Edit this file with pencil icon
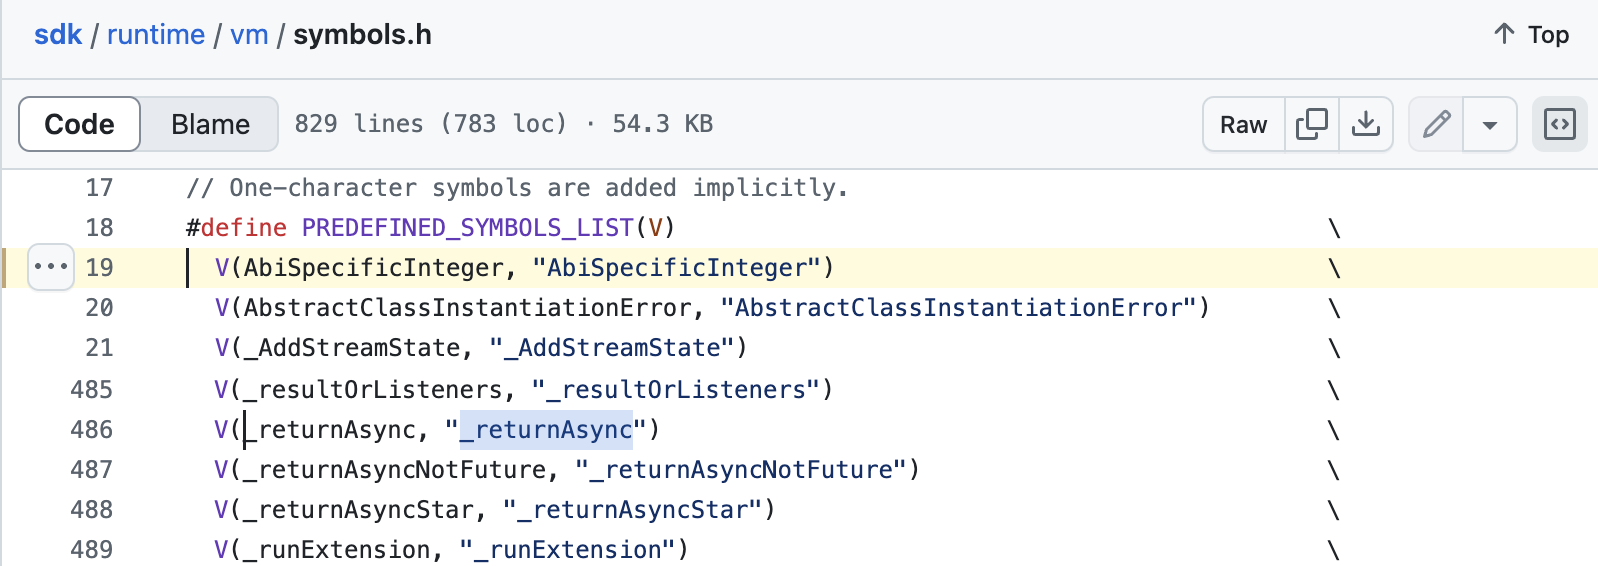This screenshot has width=1598, height=566. (1436, 124)
